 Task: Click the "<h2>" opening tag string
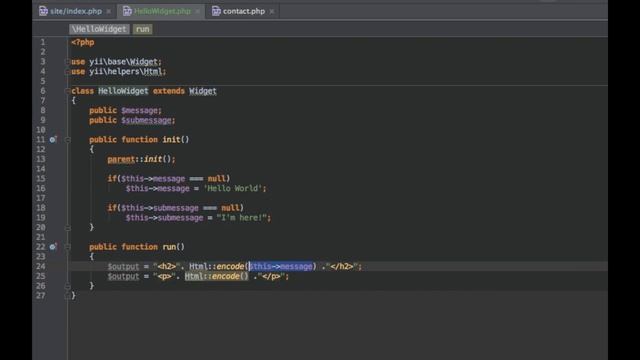click(167, 266)
